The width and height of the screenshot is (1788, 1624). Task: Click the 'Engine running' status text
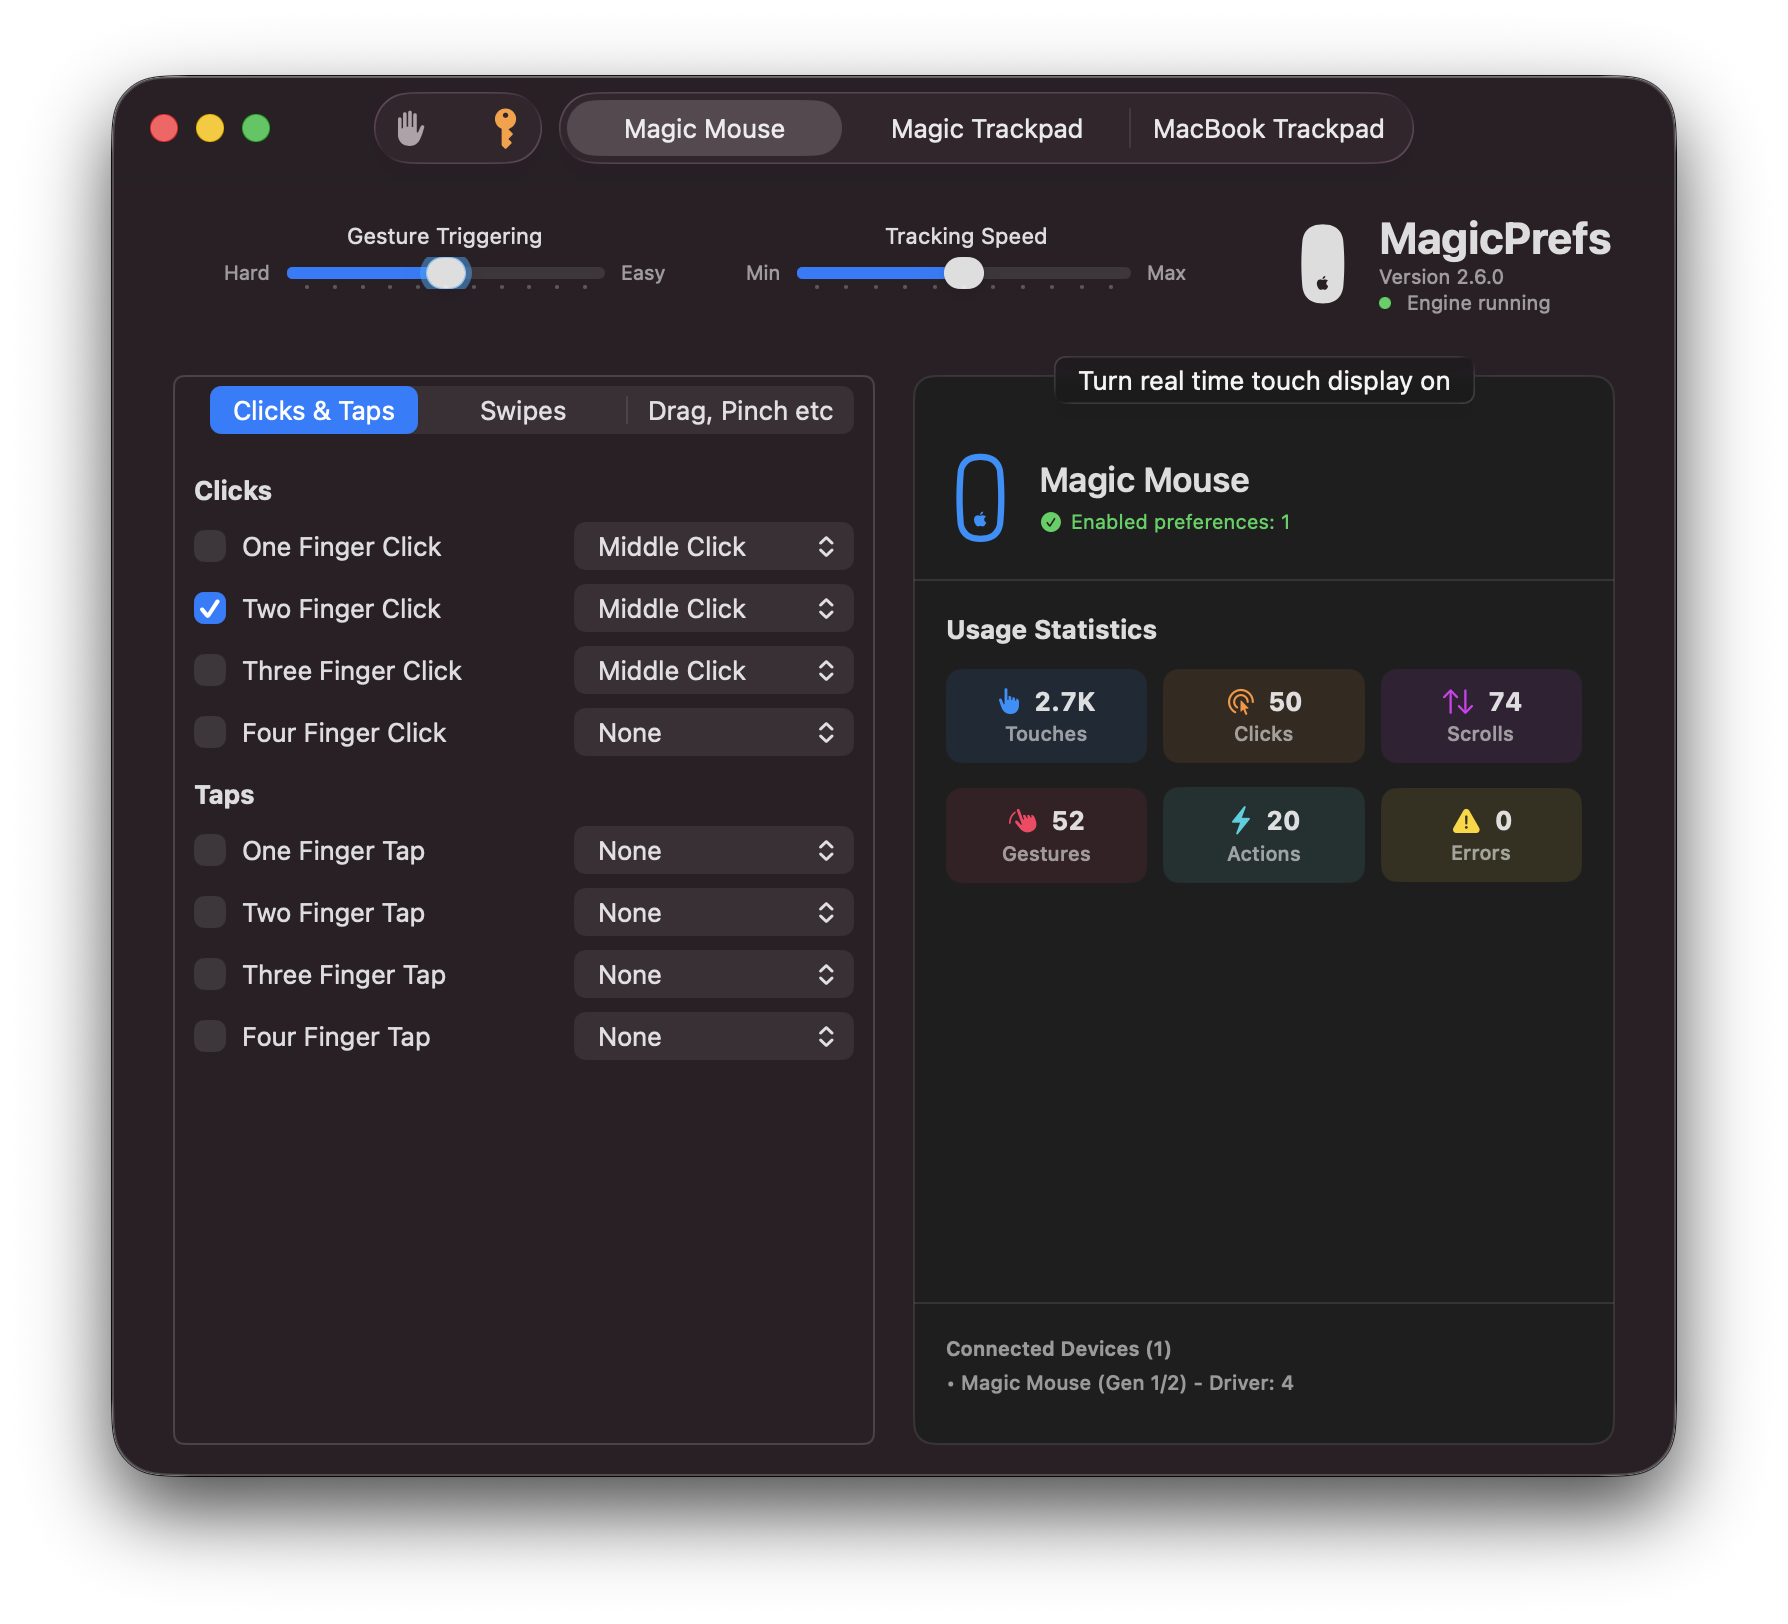coord(1478,303)
